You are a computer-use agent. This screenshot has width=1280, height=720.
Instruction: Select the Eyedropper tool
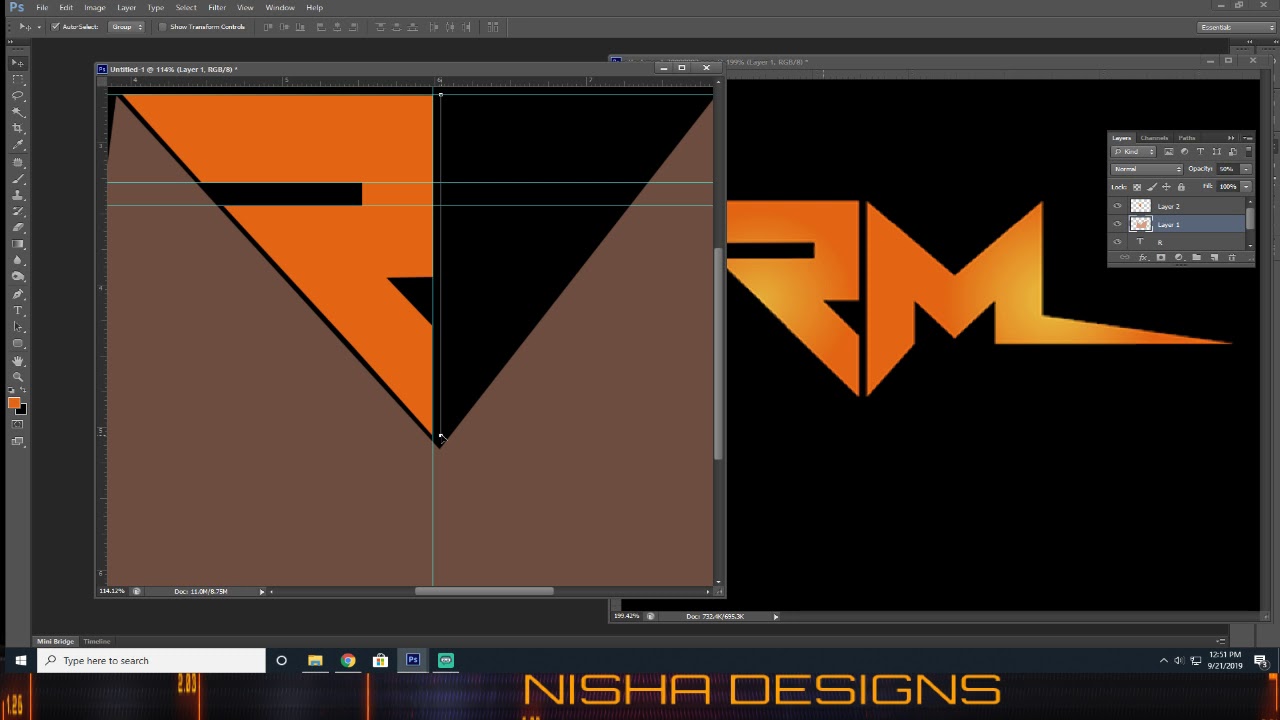coord(18,145)
